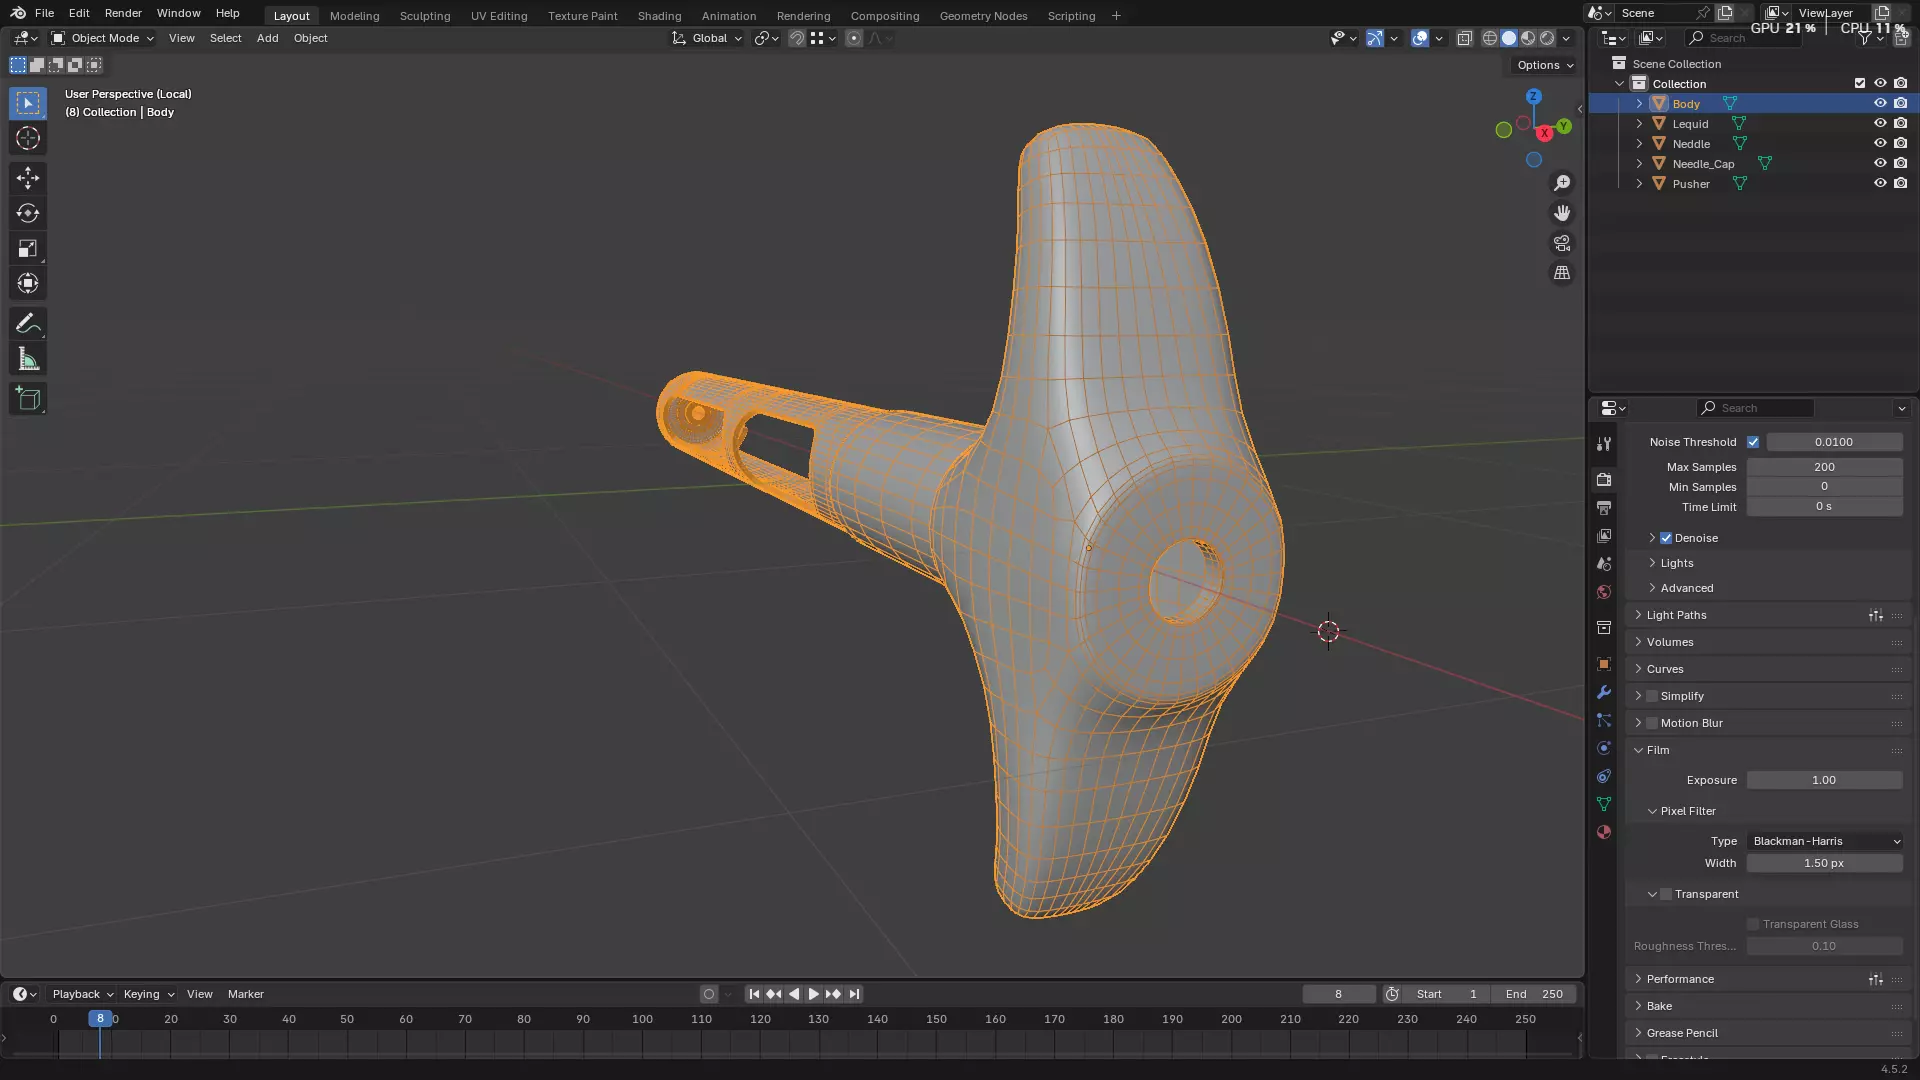Image resolution: width=1920 pixels, height=1080 pixels.
Task: Activate the Measure tool
Action: click(x=28, y=360)
